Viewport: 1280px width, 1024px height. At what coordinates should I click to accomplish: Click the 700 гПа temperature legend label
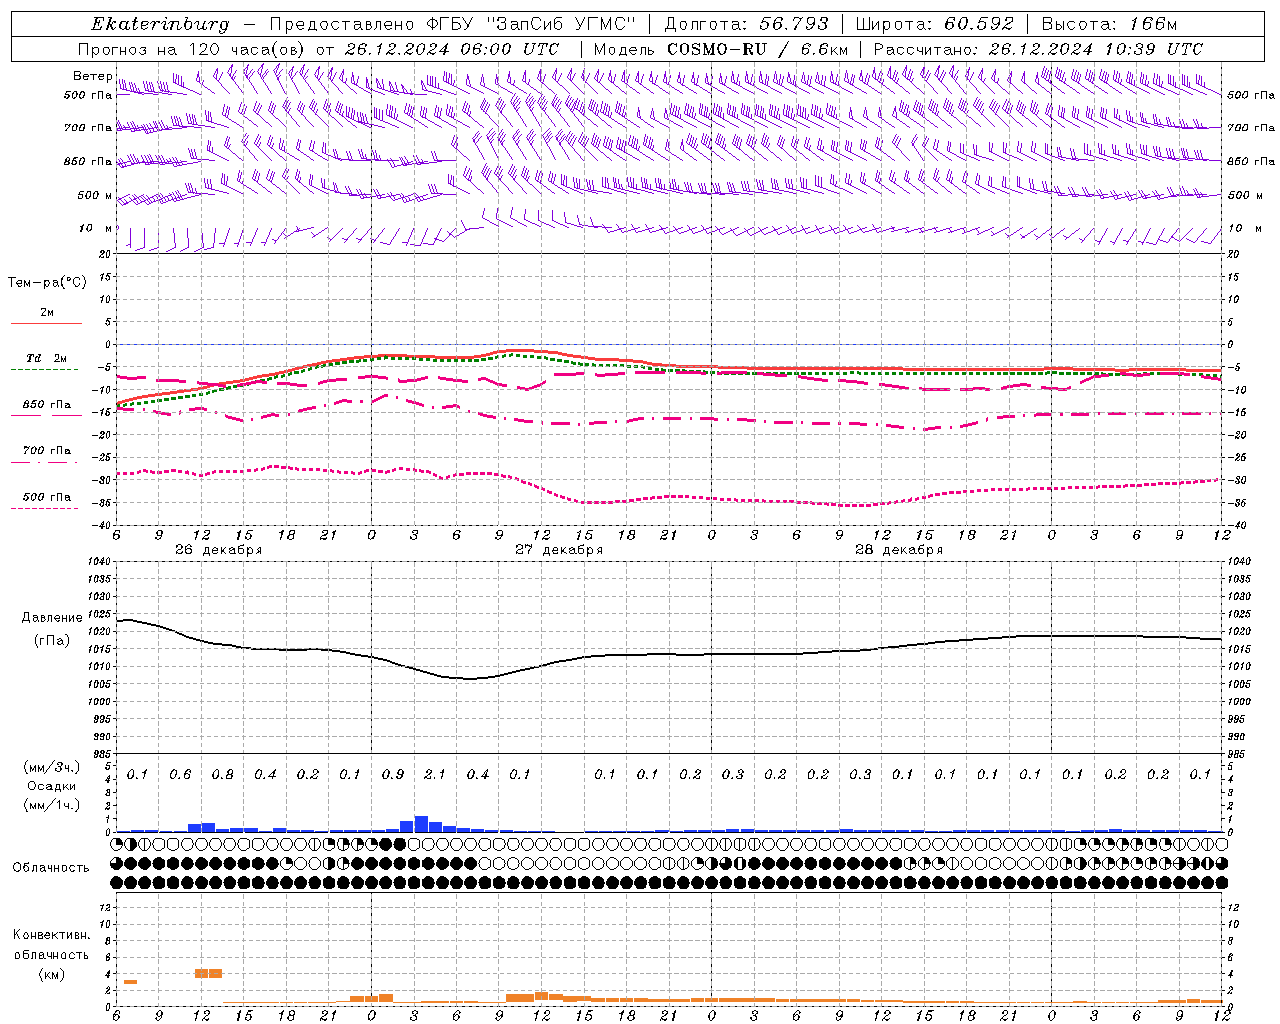(47, 451)
